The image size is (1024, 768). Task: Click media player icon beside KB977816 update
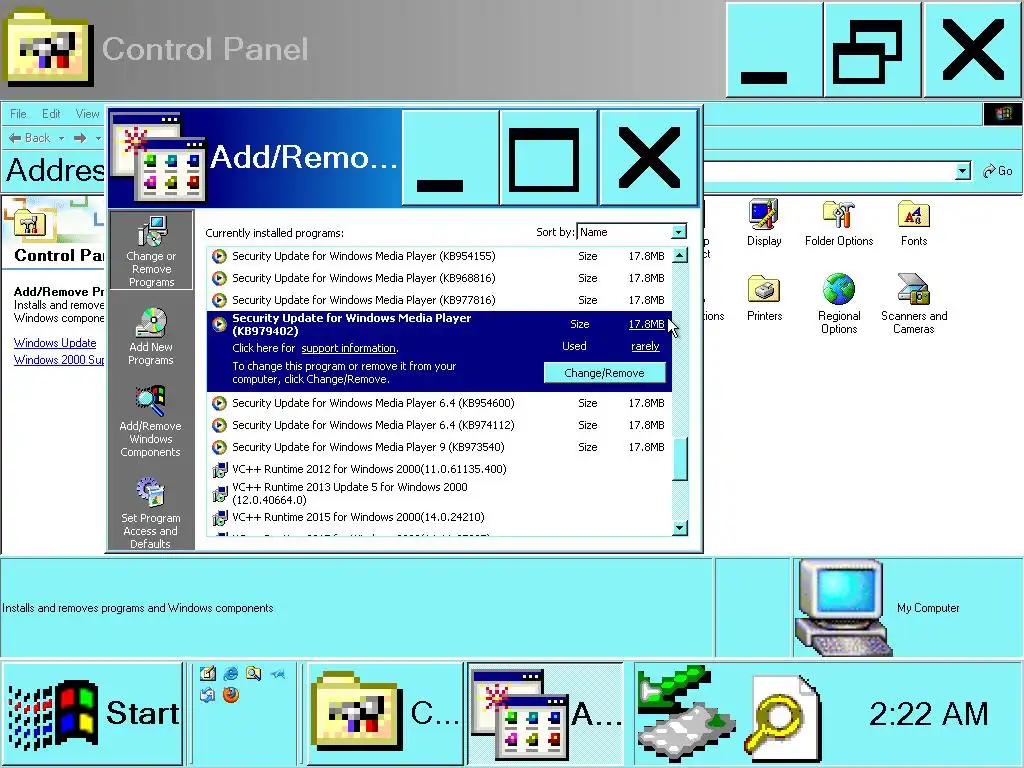coord(219,300)
